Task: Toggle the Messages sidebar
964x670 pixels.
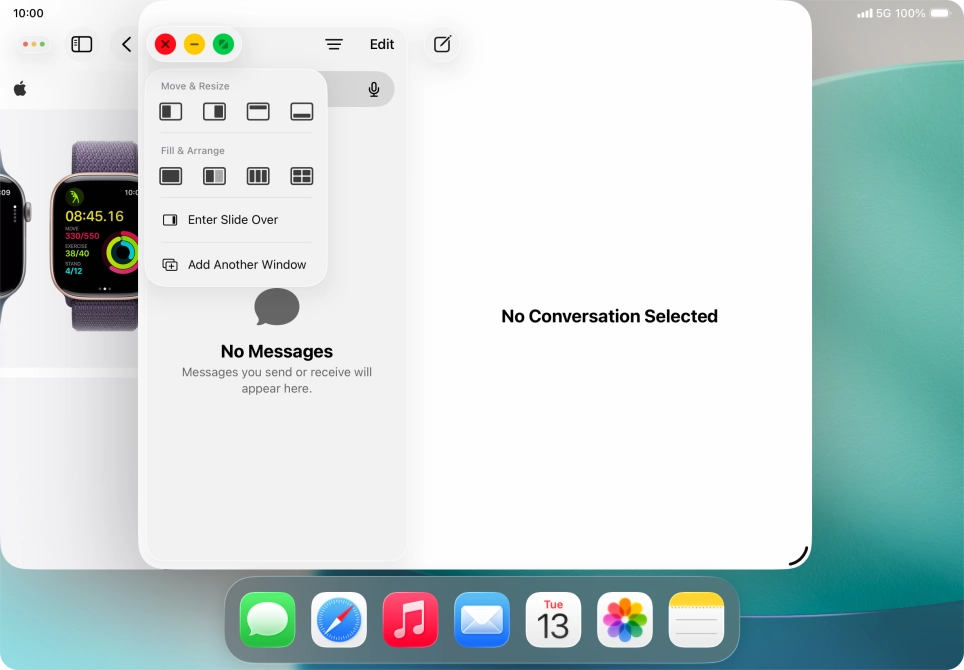Action: 81,44
